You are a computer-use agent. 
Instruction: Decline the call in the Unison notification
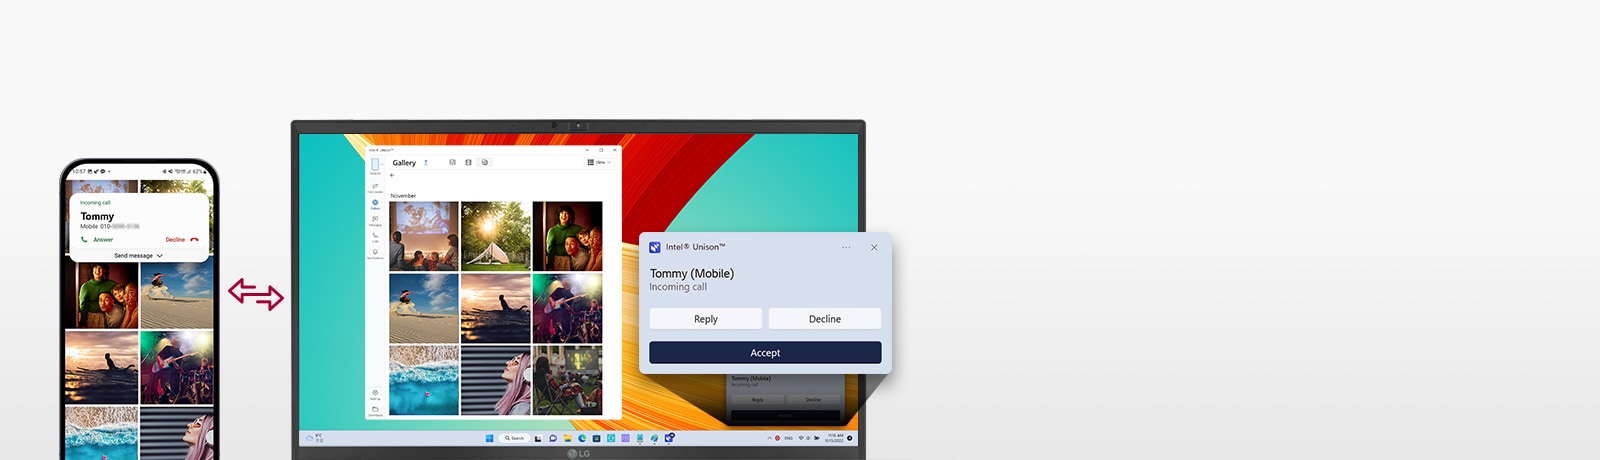click(x=825, y=319)
